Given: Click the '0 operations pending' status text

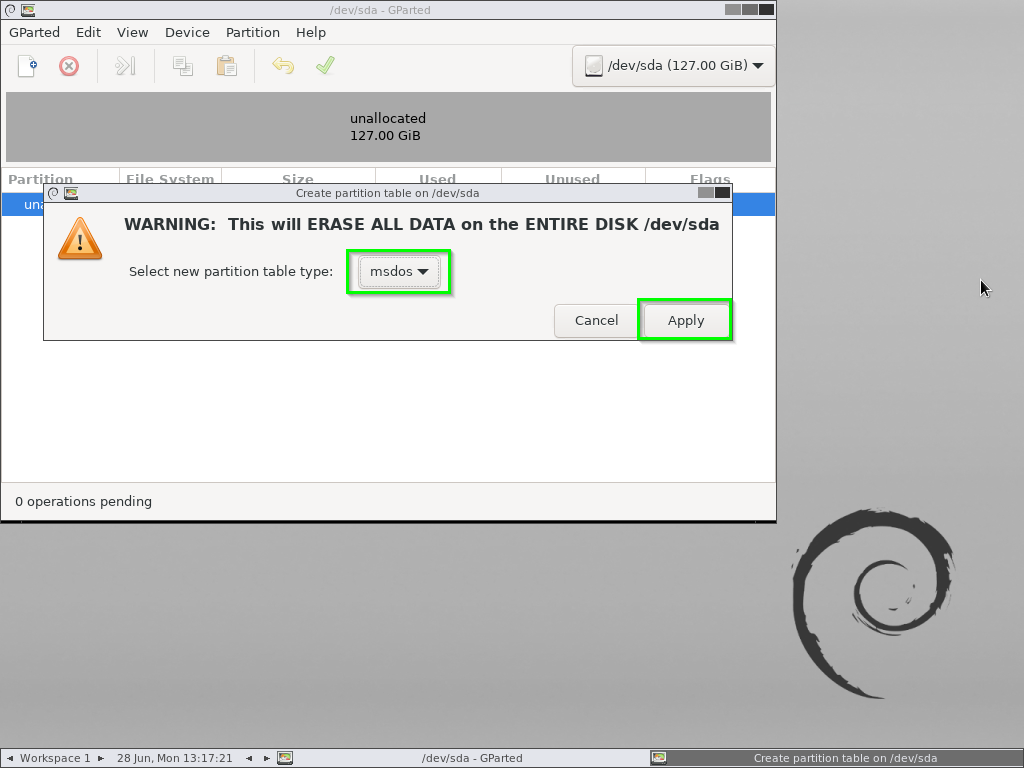Looking at the screenshot, I should point(84,502).
